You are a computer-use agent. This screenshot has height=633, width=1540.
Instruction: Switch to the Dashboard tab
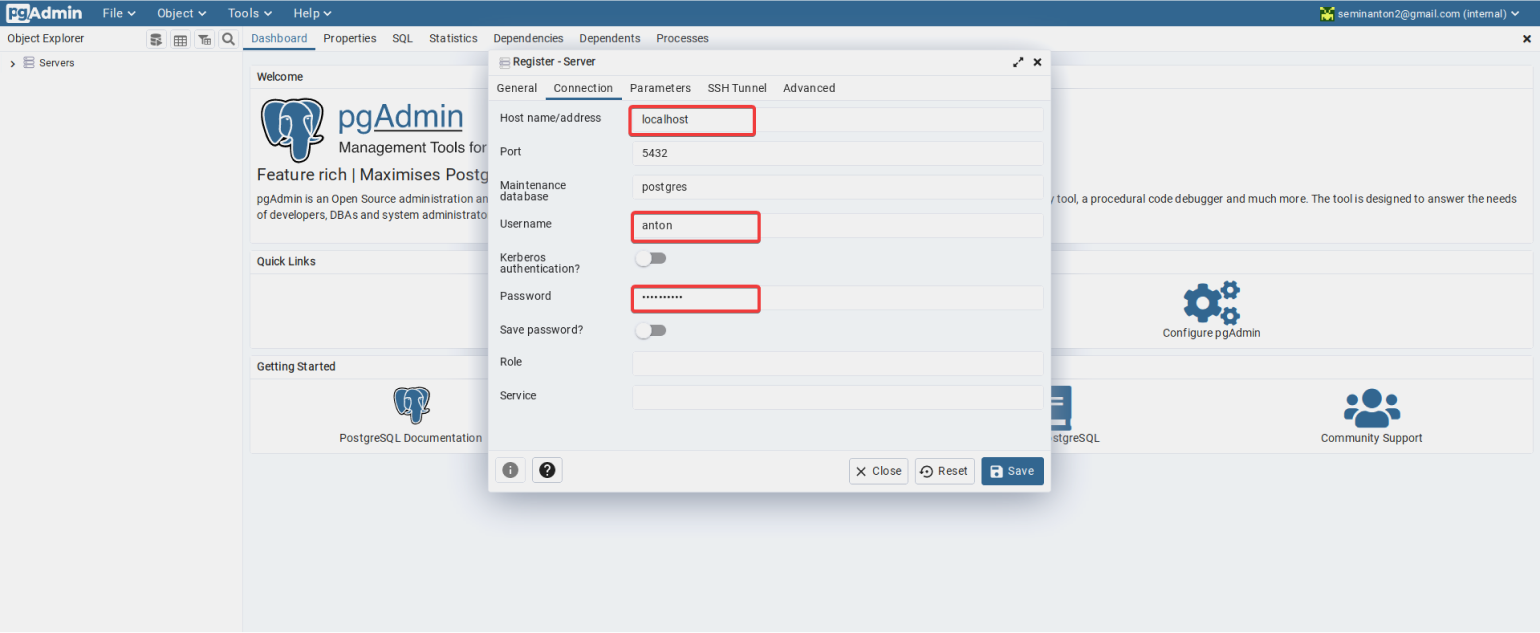point(279,39)
